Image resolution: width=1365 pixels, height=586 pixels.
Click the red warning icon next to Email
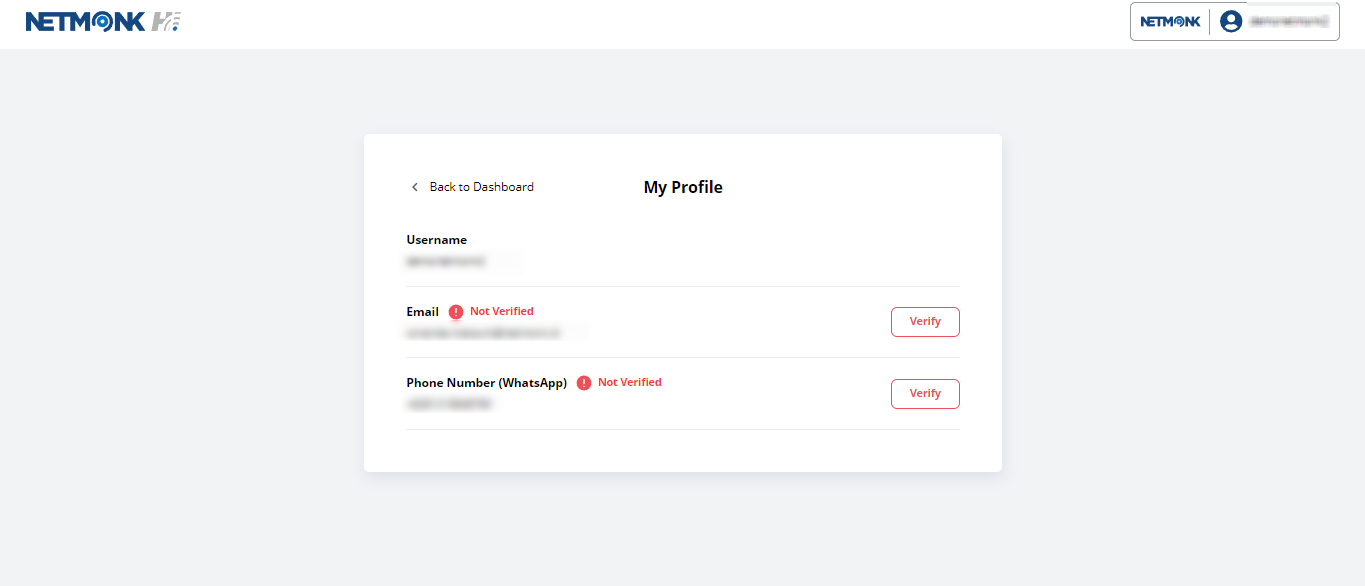[456, 312]
